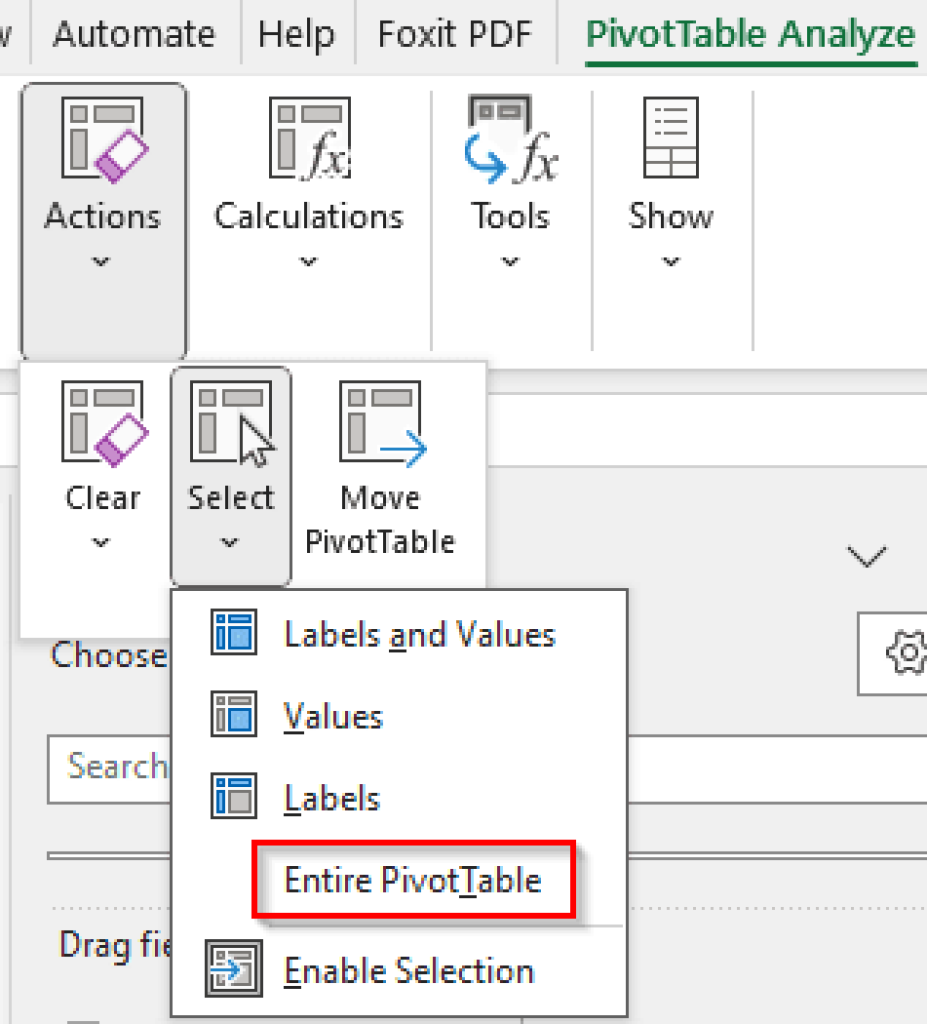
Task: Select Entire PivotTable from the menu
Action: [x=413, y=881]
